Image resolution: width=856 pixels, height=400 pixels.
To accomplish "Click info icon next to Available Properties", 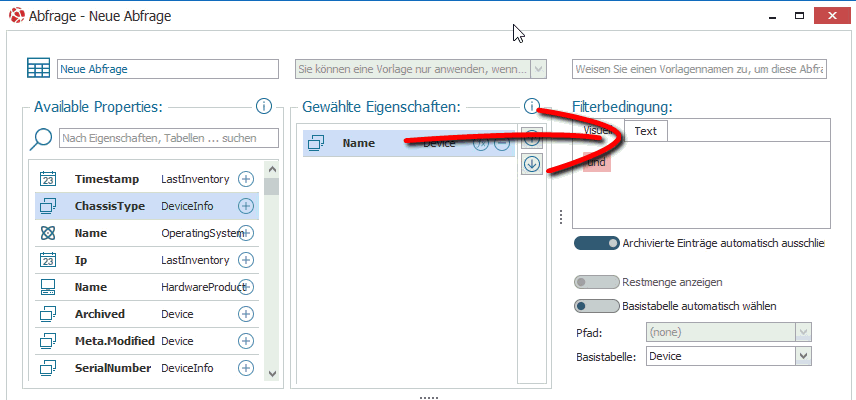I will coord(264,106).
